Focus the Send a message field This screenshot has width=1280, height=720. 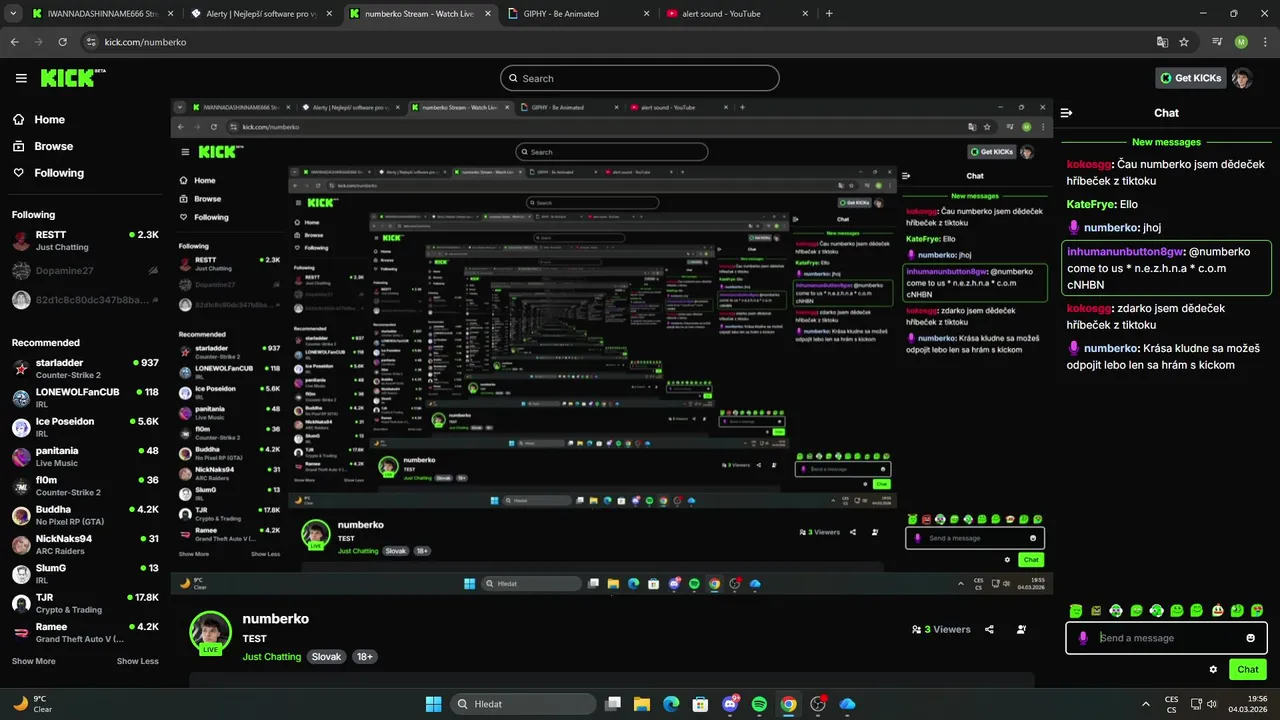pyautogui.click(x=1166, y=638)
